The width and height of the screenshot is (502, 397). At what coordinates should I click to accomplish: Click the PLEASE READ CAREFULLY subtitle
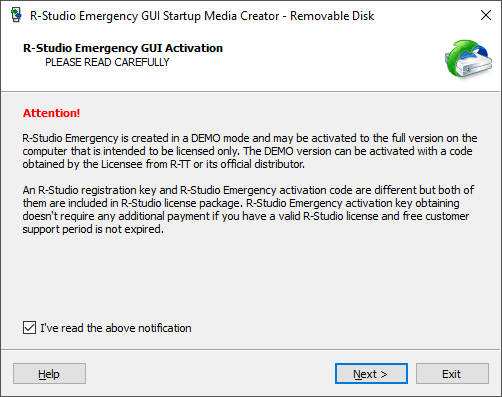tap(107, 62)
